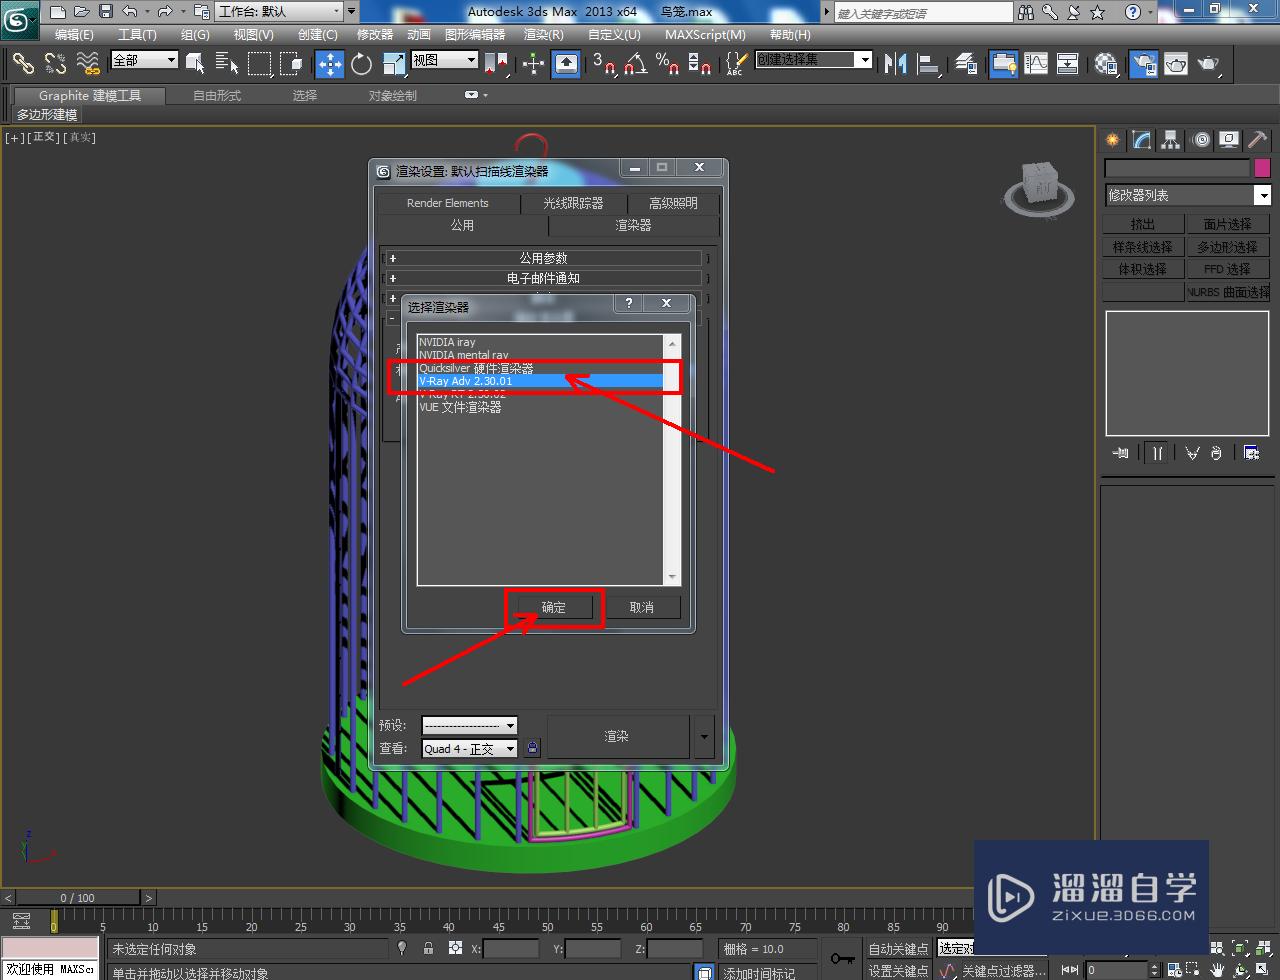Activate the Select and Scale tool
Image resolution: width=1280 pixels, height=980 pixels.
[393, 64]
